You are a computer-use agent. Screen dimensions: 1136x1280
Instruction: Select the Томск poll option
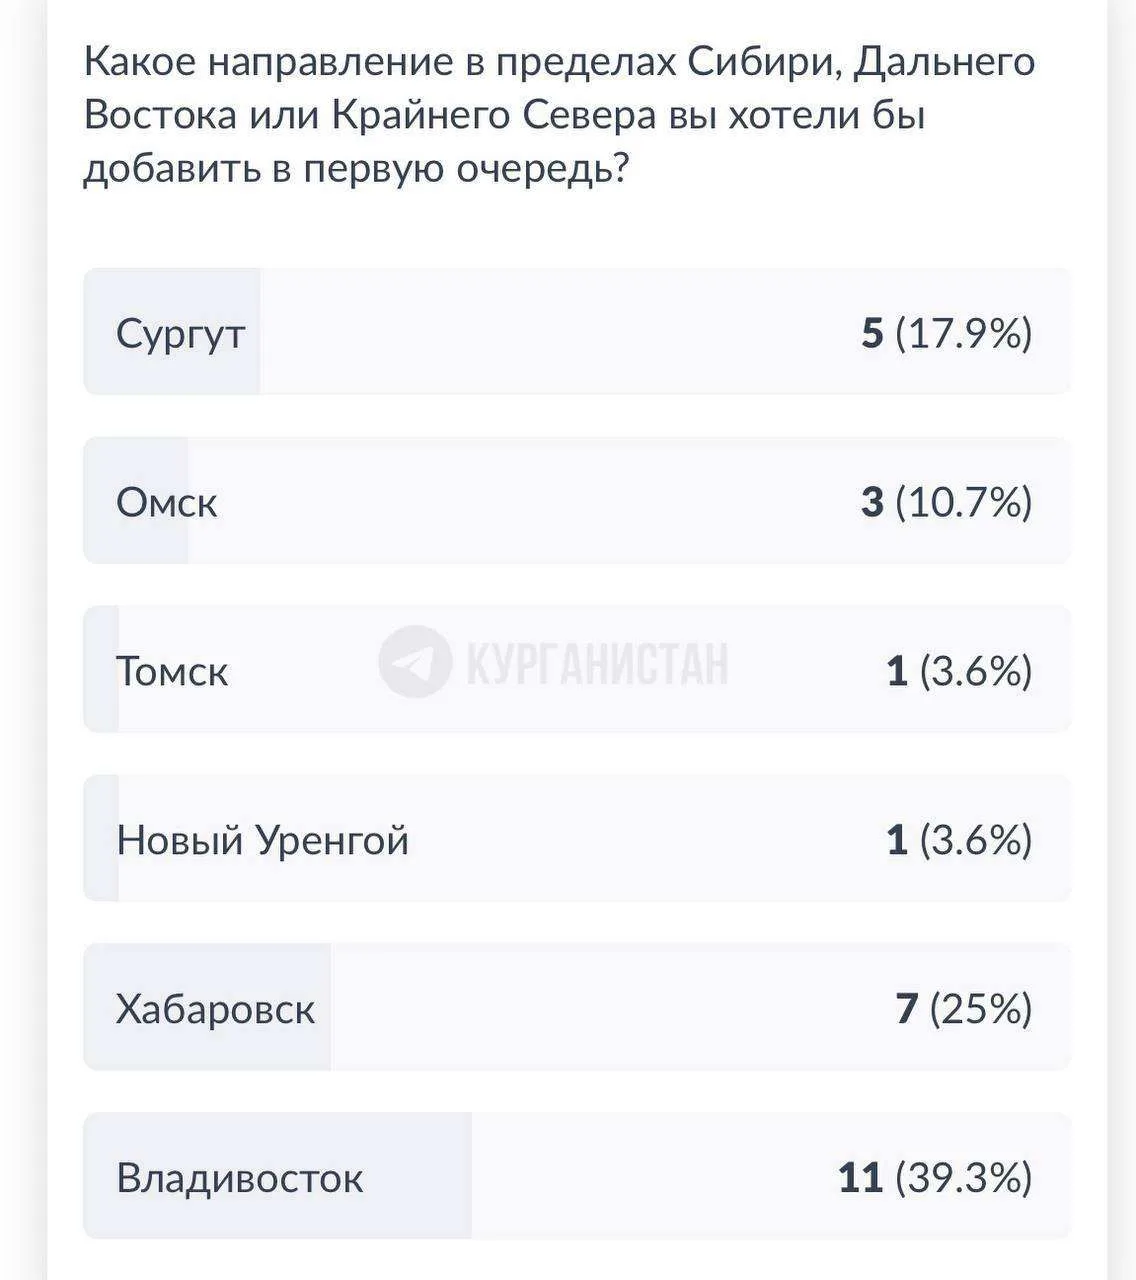pos(577,670)
